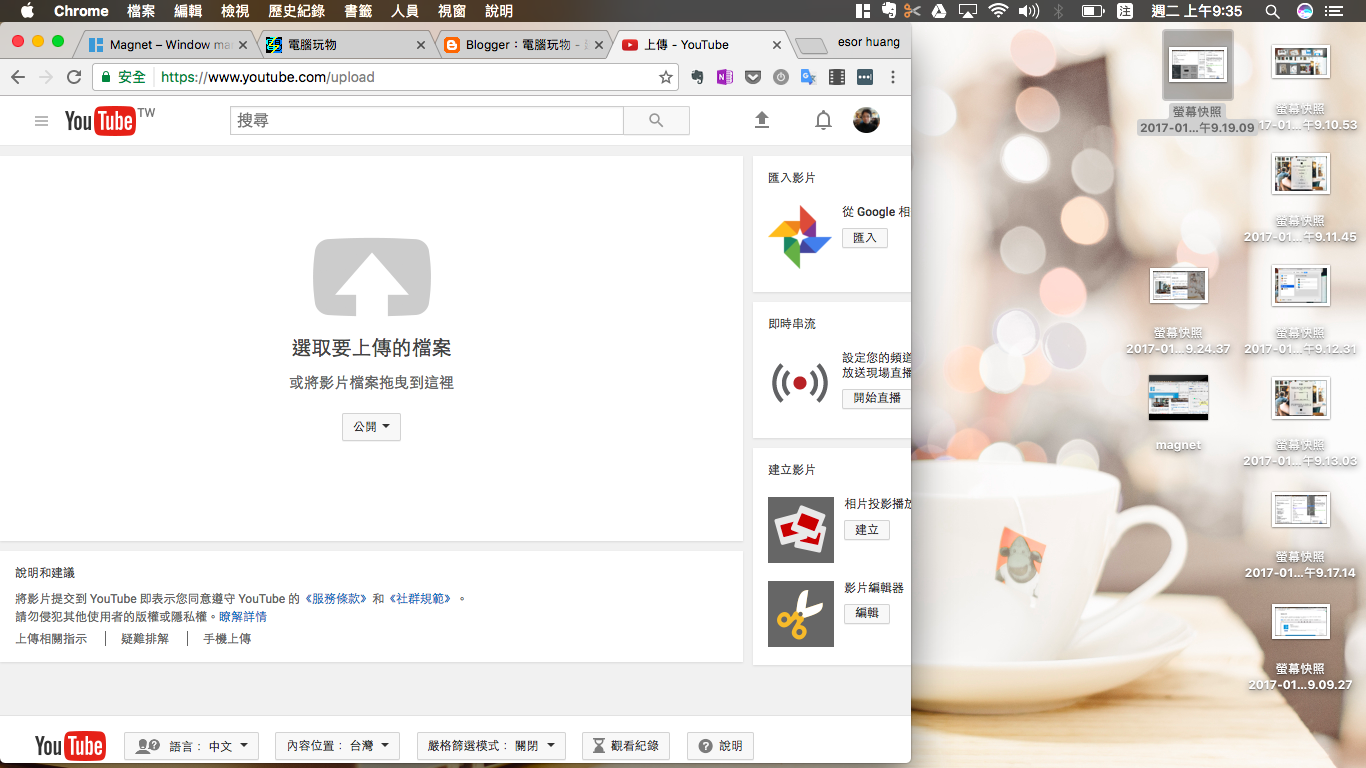This screenshot has width=1366, height=768.
Task: Click the upload arrow icon in header
Action: (762, 120)
